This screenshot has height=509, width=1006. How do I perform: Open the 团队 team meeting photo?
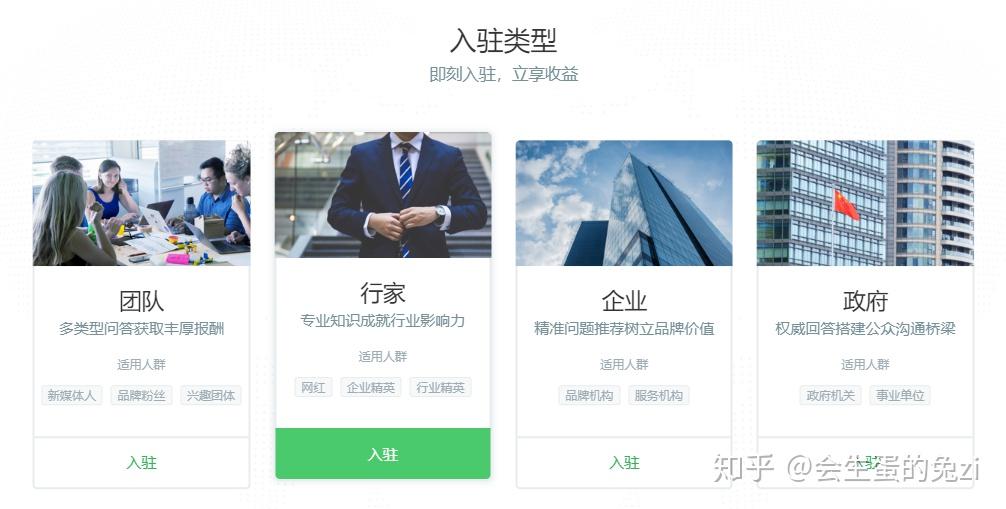tap(141, 203)
